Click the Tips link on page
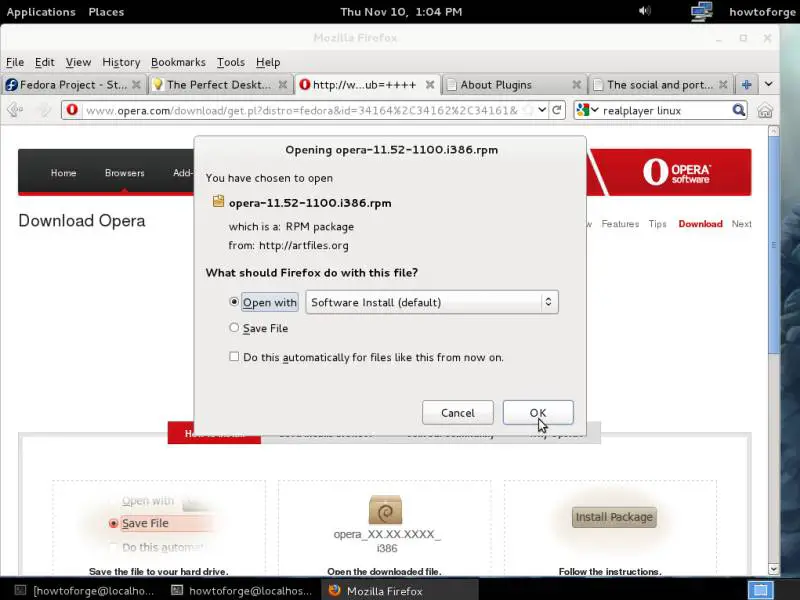This screenshot has width=800, height=600. click(x=657, y=223)
